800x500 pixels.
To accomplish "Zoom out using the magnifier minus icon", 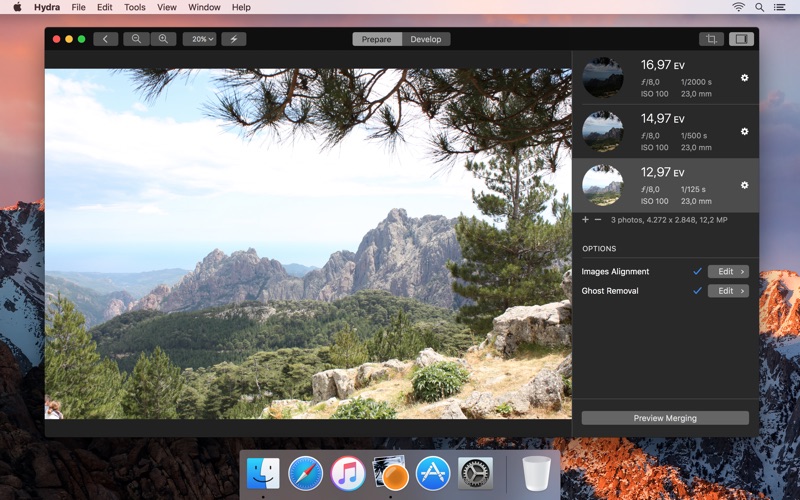I will [x=136, y=39].
